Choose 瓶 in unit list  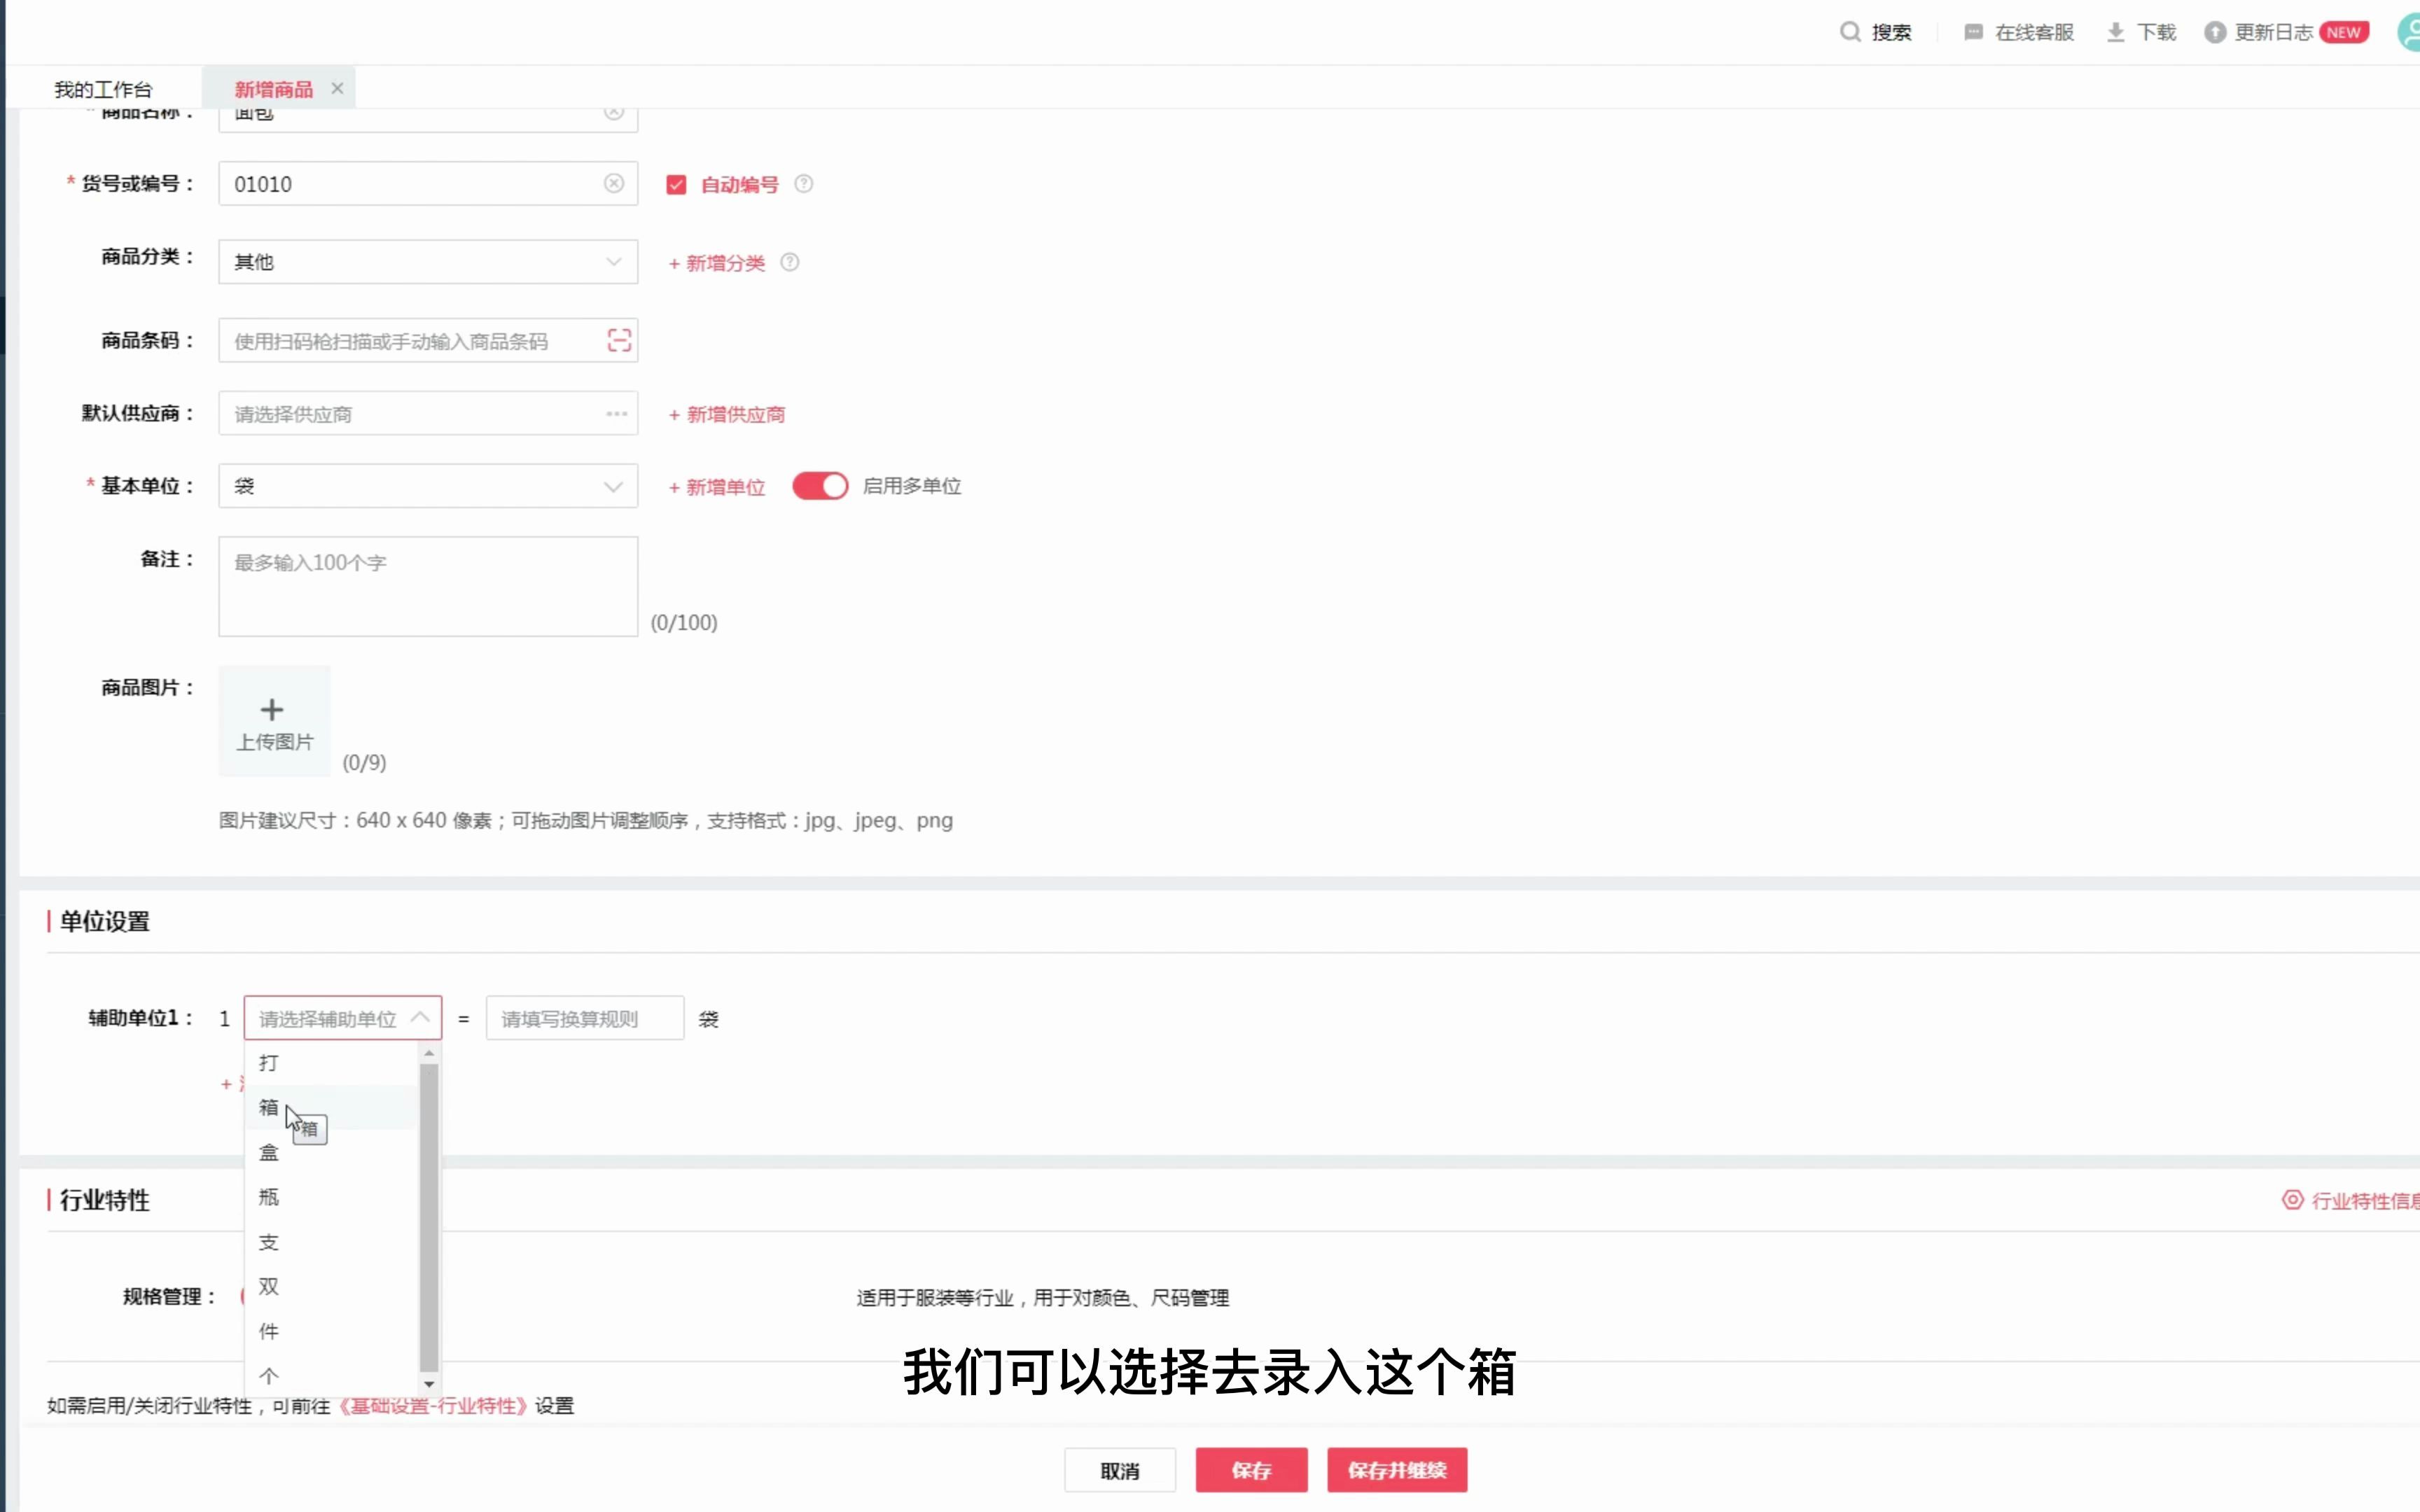[331, 1197]
